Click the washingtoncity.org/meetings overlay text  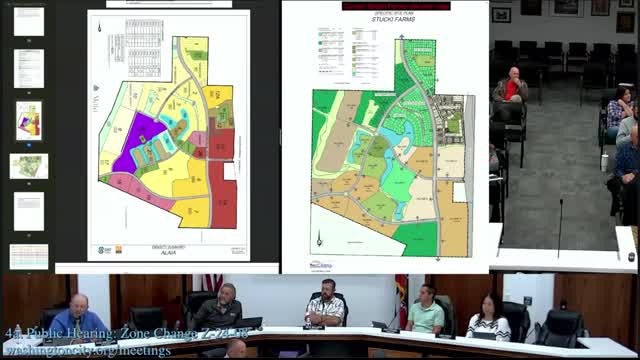tap(88, 351)
